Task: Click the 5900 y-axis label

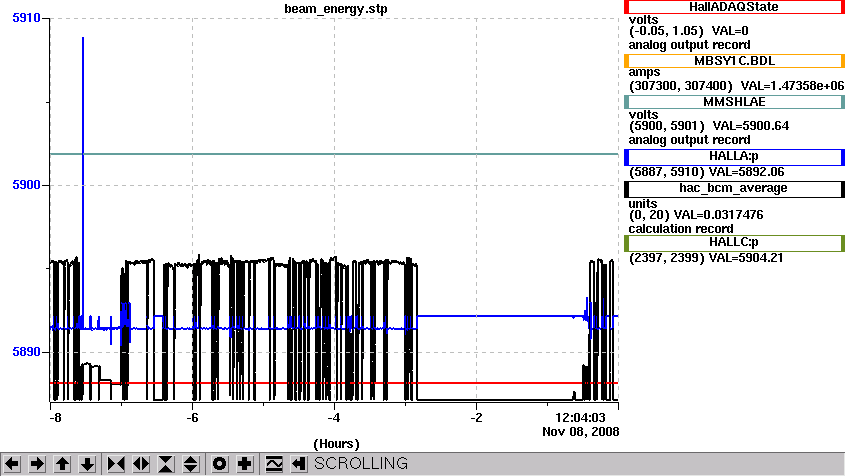Action: click(26, 185)
